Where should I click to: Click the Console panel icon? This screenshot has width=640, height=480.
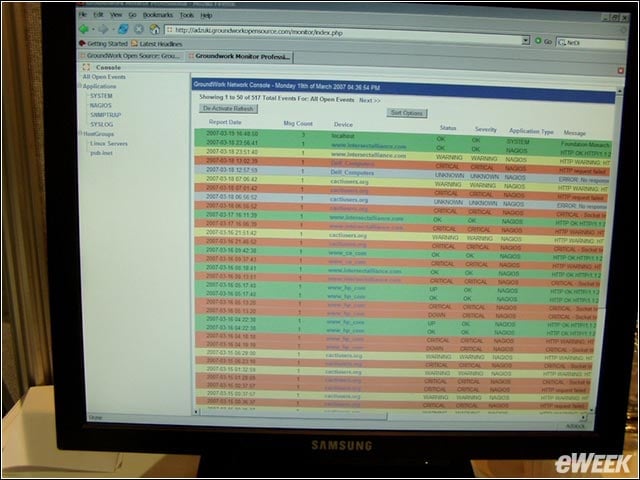click(86, 67)
